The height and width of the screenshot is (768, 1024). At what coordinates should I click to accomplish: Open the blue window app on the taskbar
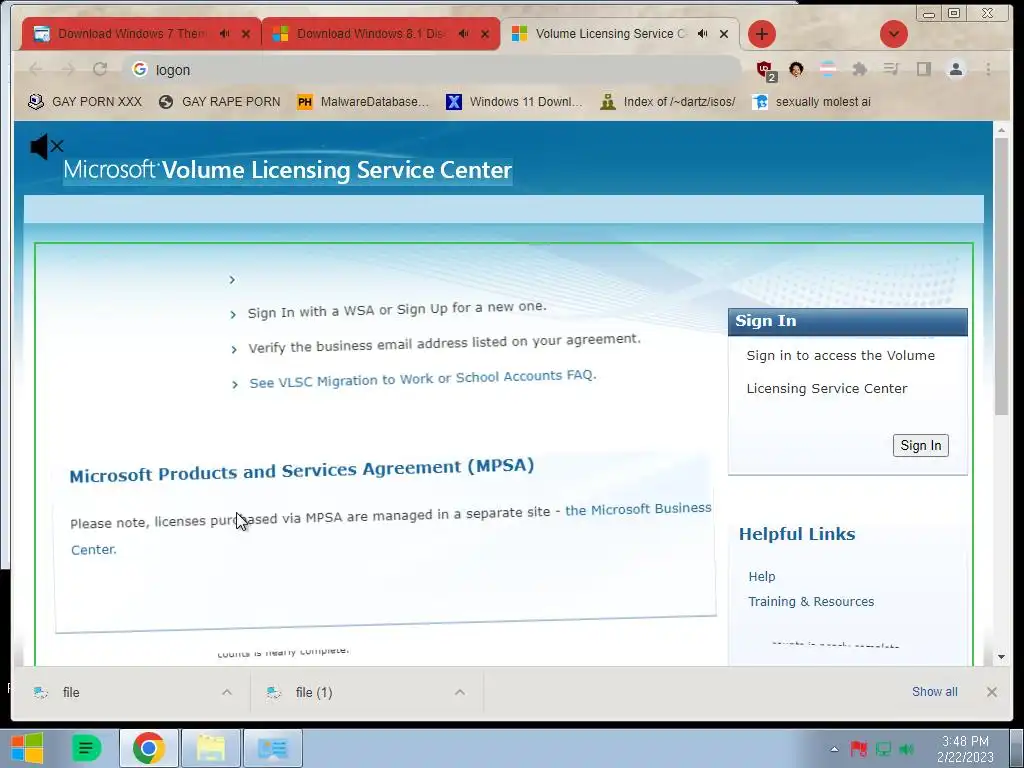272,748
